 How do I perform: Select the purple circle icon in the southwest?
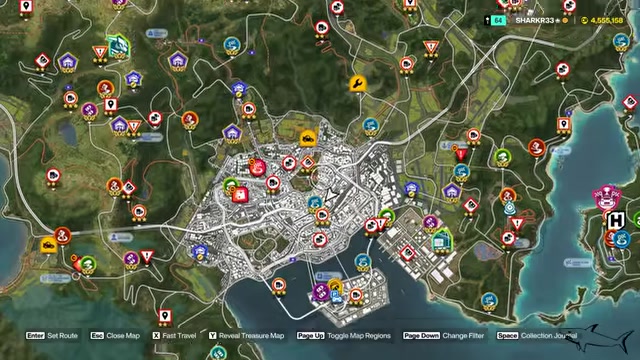tap(131, 259)
